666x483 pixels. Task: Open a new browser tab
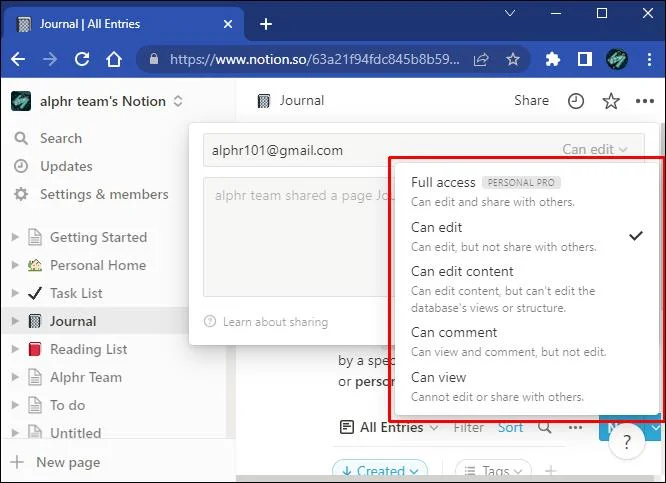coord(265,24)
